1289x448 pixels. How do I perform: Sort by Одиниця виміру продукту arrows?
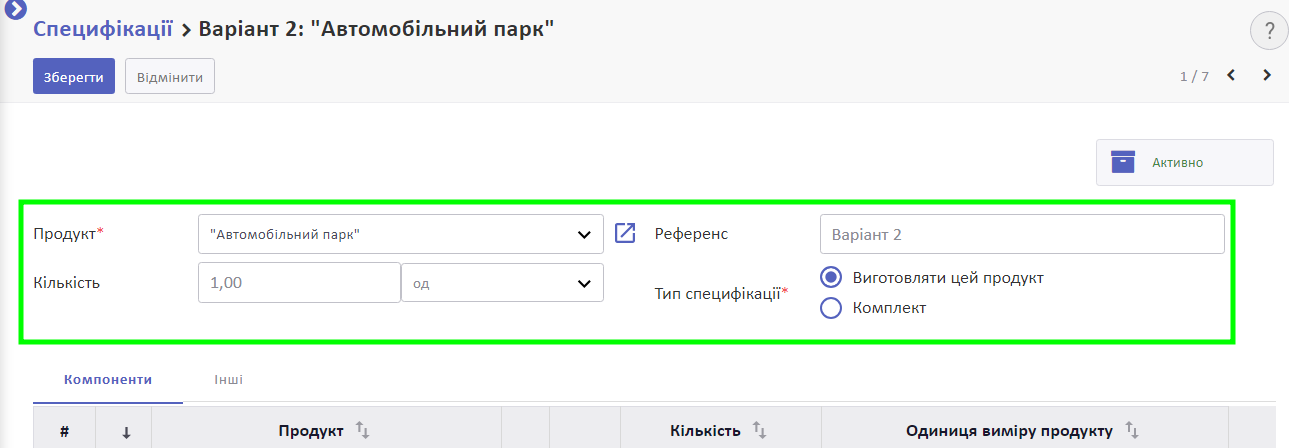1131,431
